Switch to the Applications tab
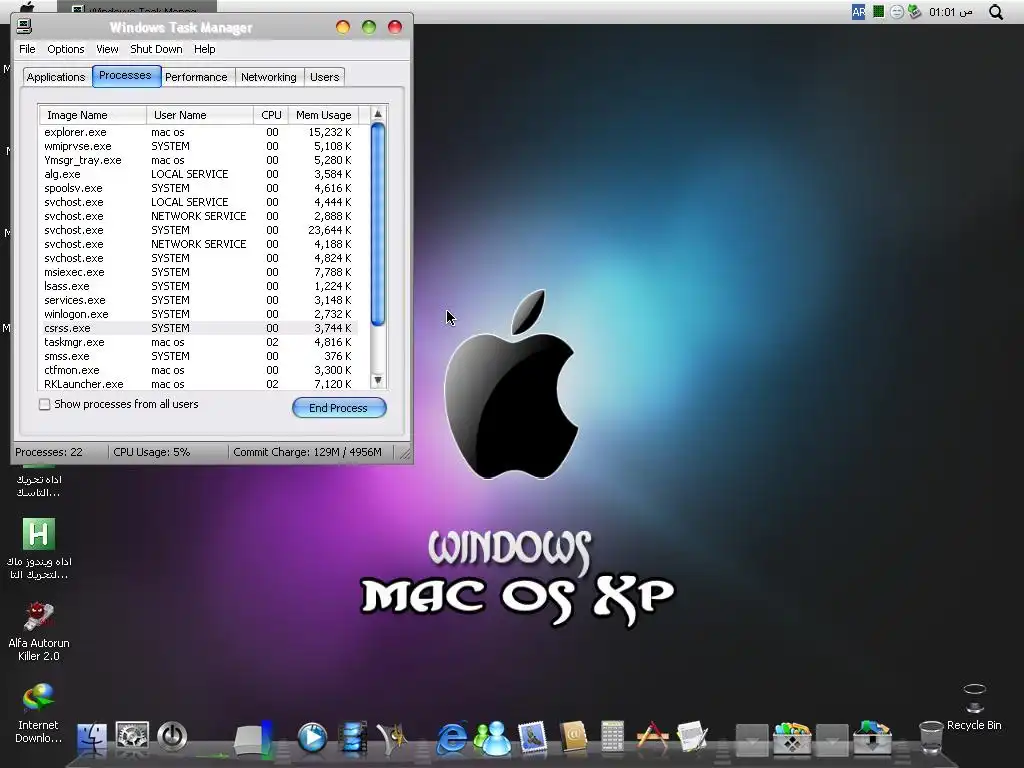The width and height of the screenshot is (1024, 768). (x=56, y=77)
